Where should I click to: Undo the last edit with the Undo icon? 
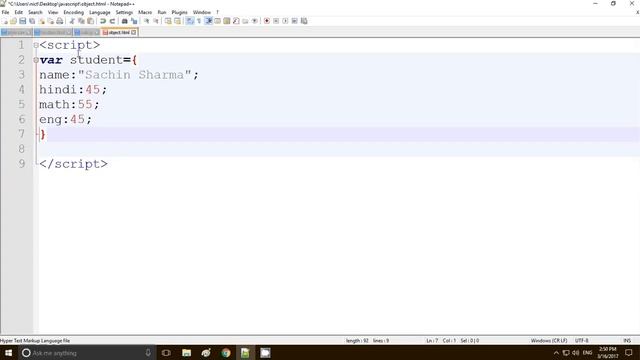pyautogui.click(x=103, y=21)
